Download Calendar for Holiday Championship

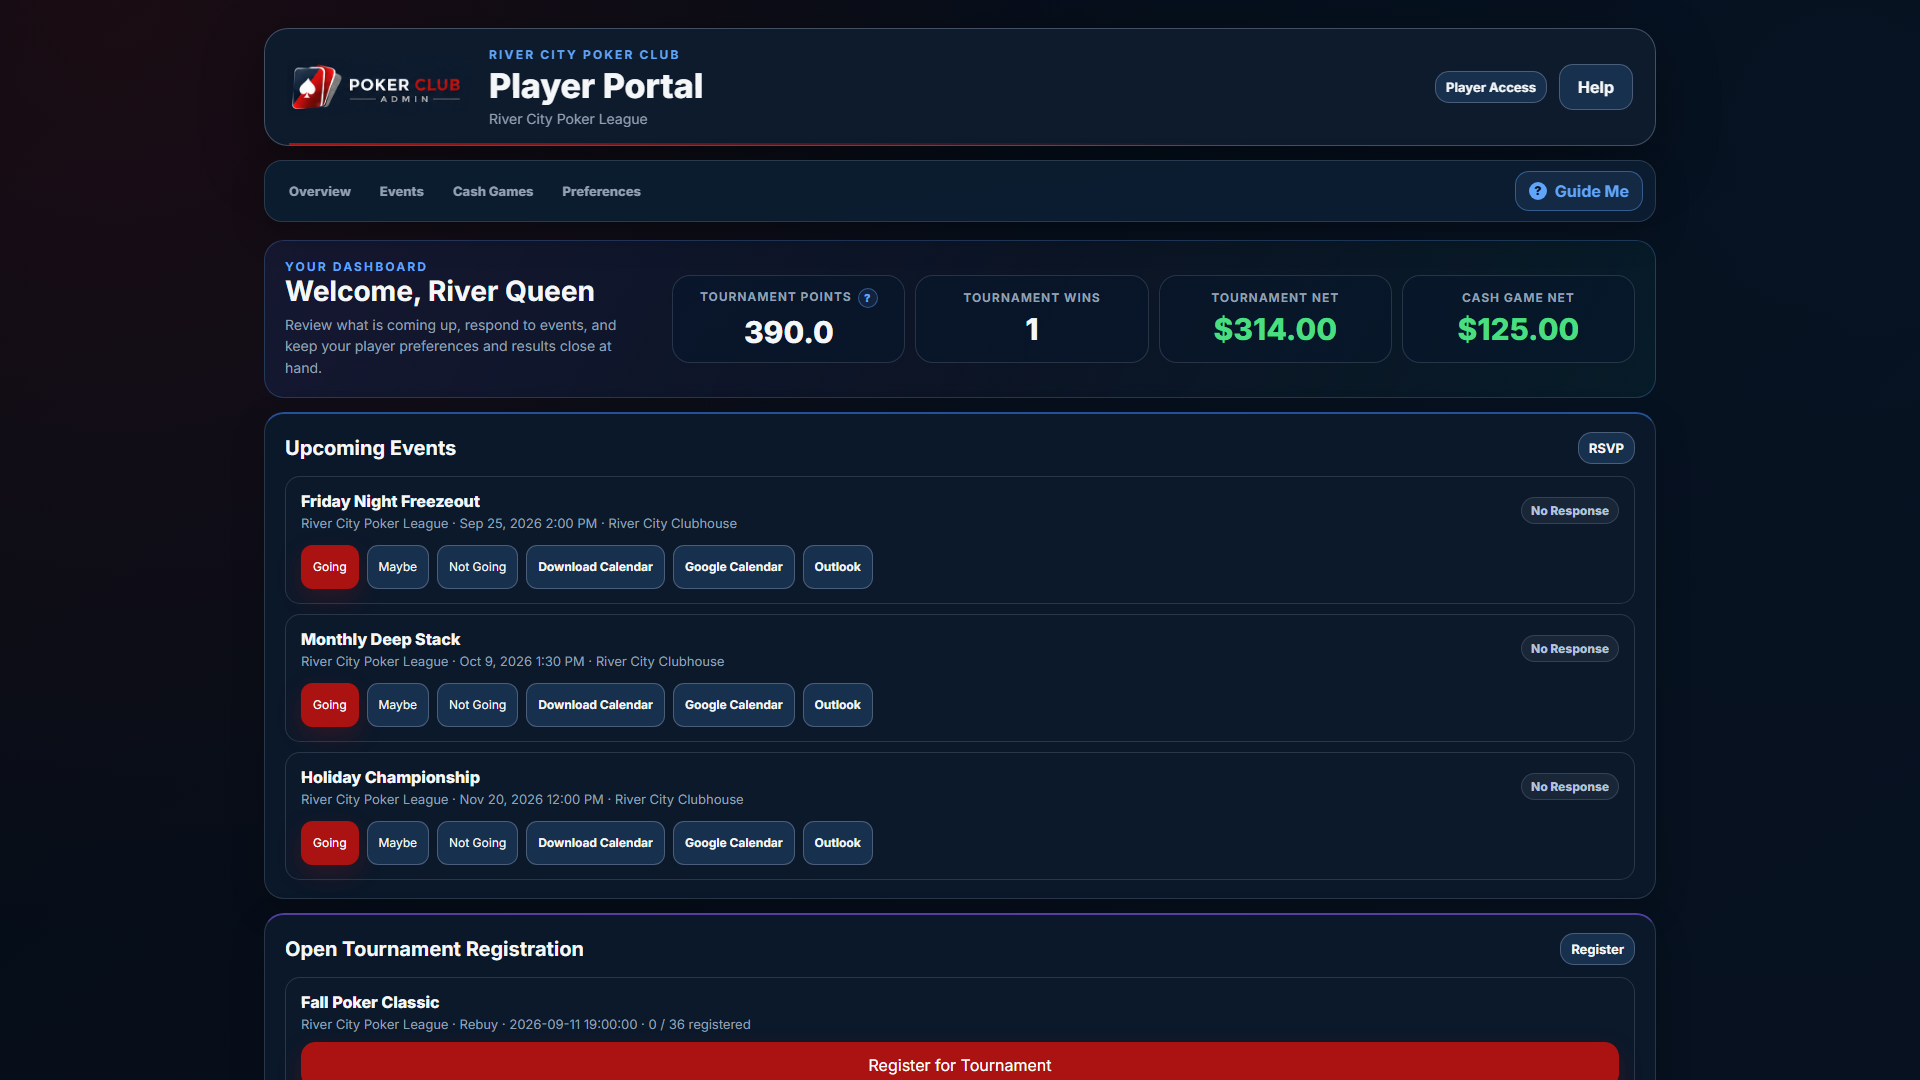click(595, 843)
